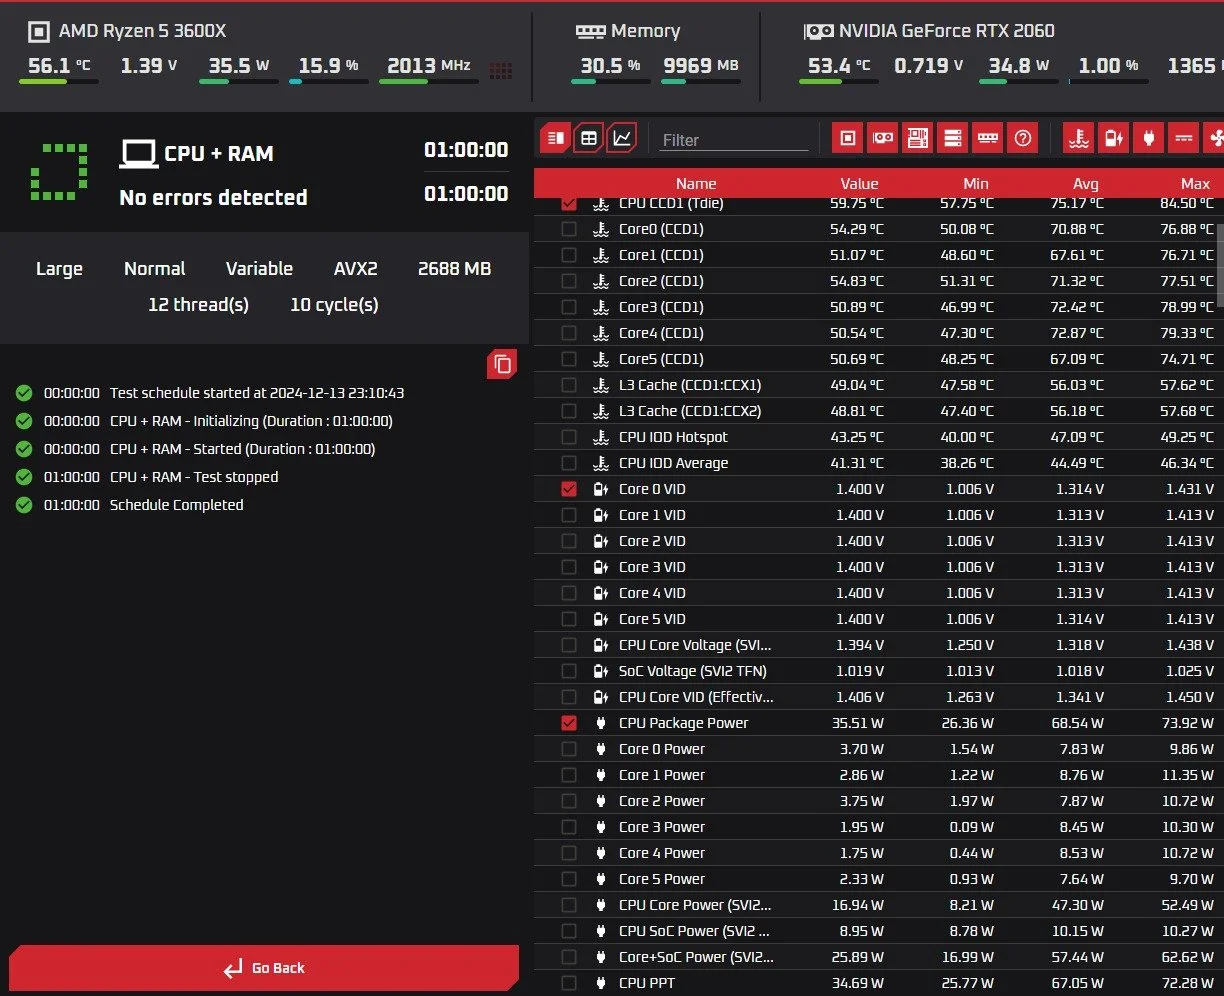Sort by the Value column header
The width and height of the screenshot is (1224, 996).
[x=859, y=183]
